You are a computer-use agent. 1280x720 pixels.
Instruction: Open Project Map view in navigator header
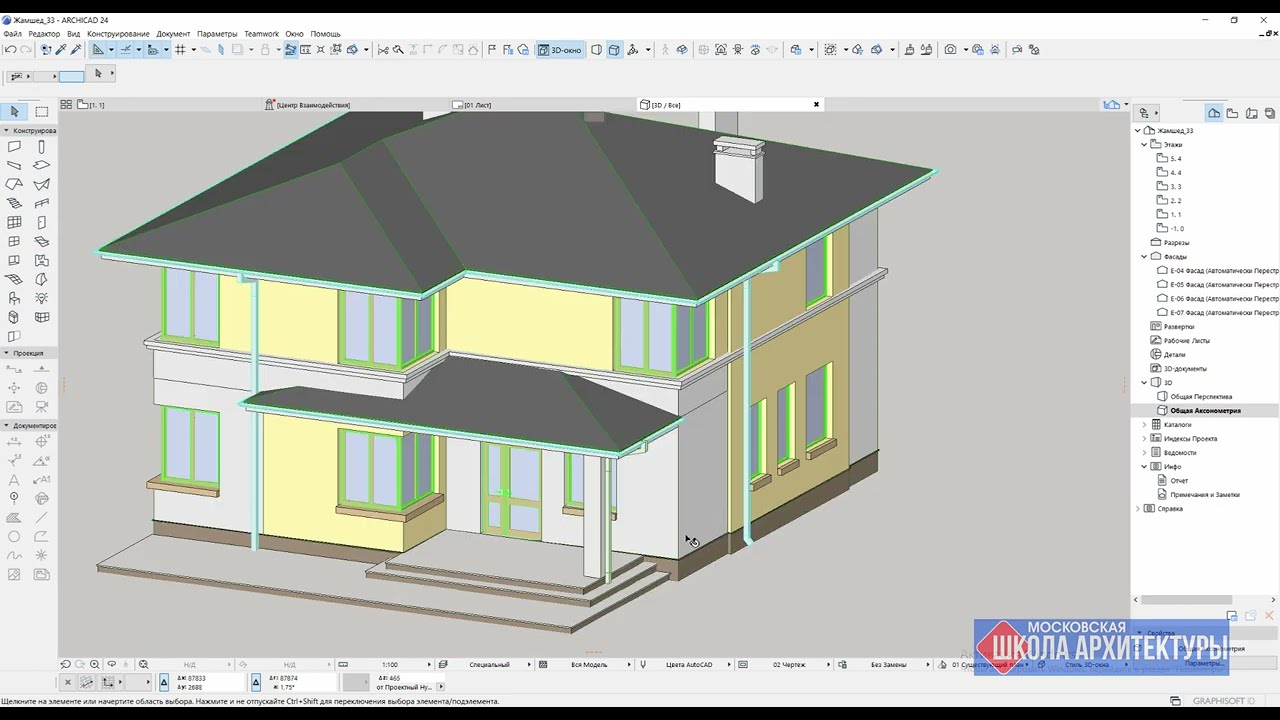pyautogui.click(x=1214, y=113)
